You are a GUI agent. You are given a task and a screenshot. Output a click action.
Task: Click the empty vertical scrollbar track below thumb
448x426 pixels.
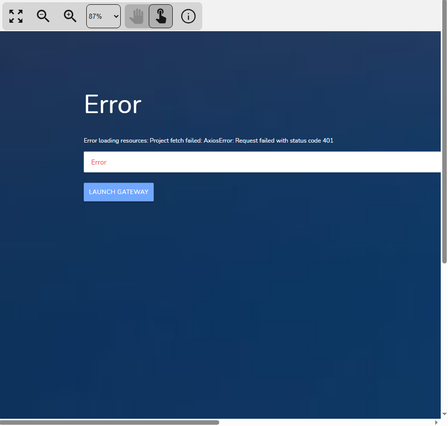(444, 337)
